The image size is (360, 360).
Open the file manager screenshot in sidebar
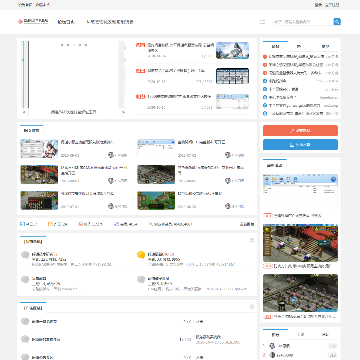point(300,192)
